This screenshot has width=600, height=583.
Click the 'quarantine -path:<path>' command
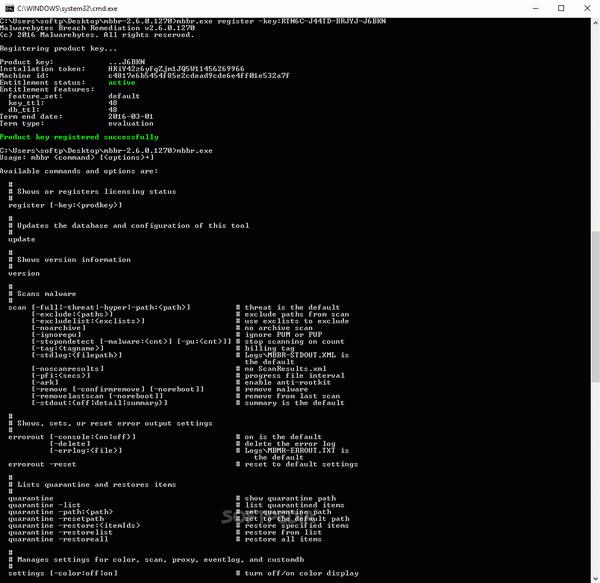point(60,512)
